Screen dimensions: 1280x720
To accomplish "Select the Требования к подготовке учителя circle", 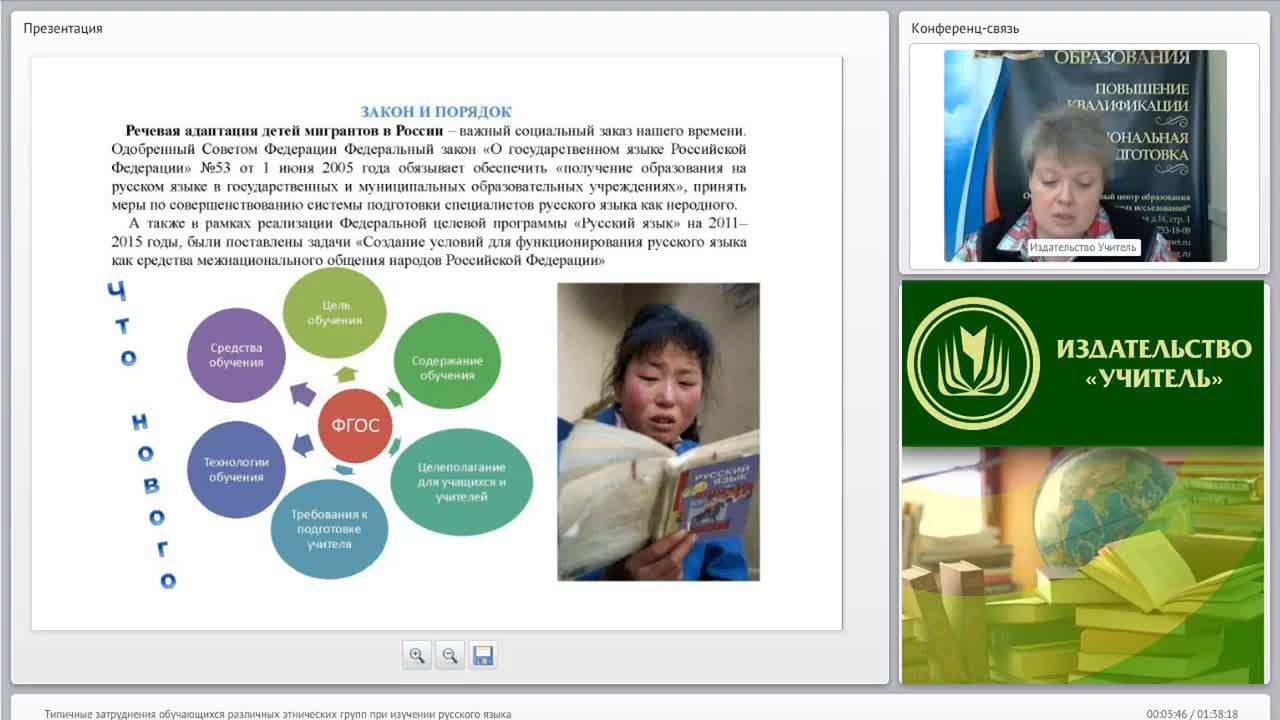I will point(329,529).
